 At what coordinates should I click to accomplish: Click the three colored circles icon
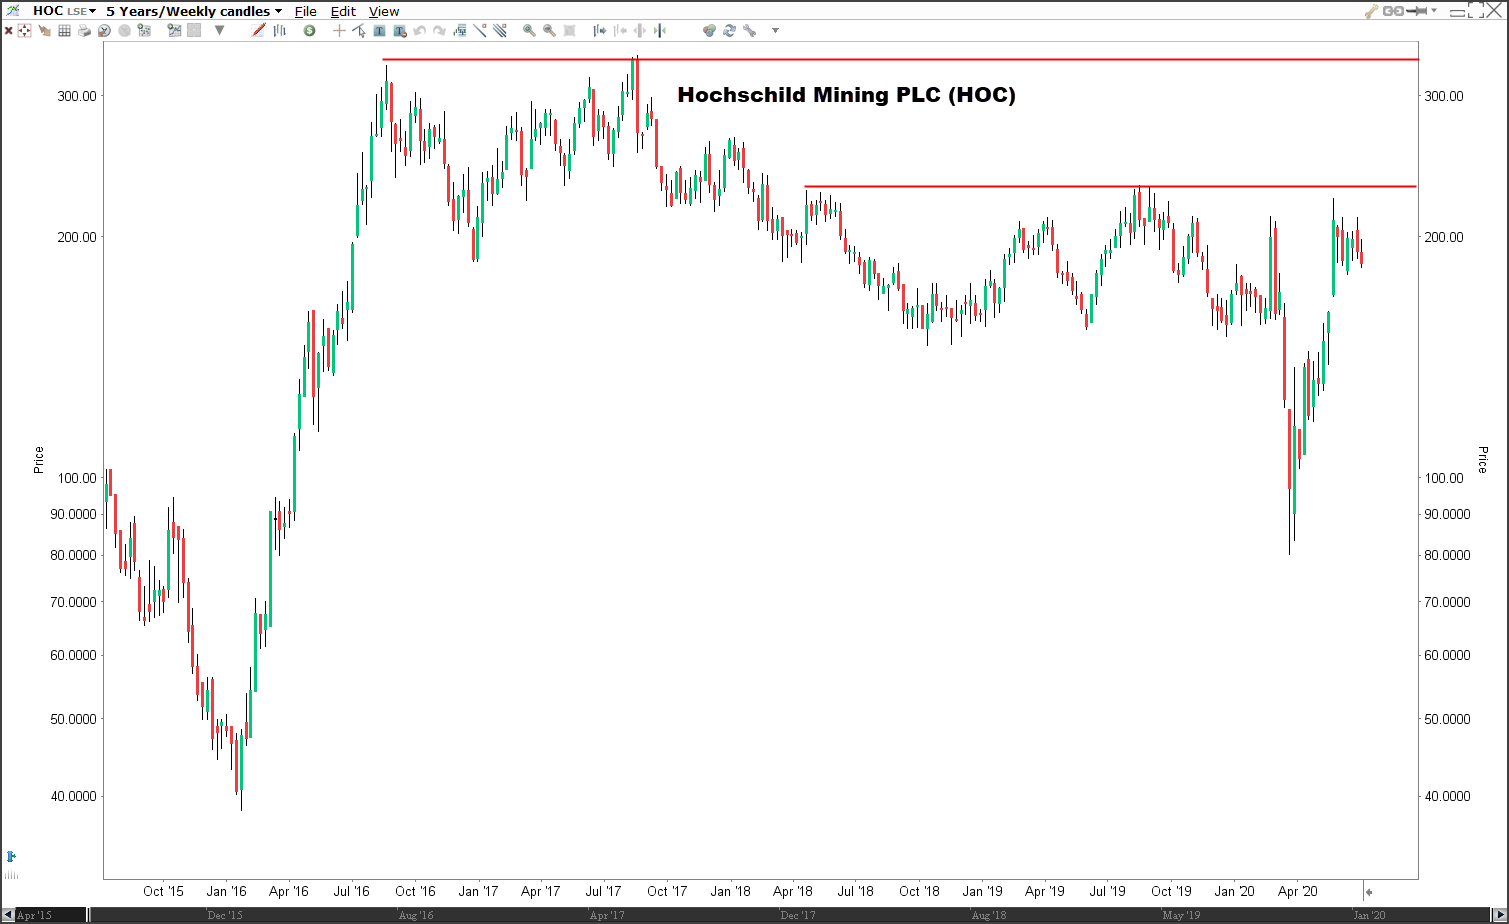pyautogui.click(x=709, y=31)
